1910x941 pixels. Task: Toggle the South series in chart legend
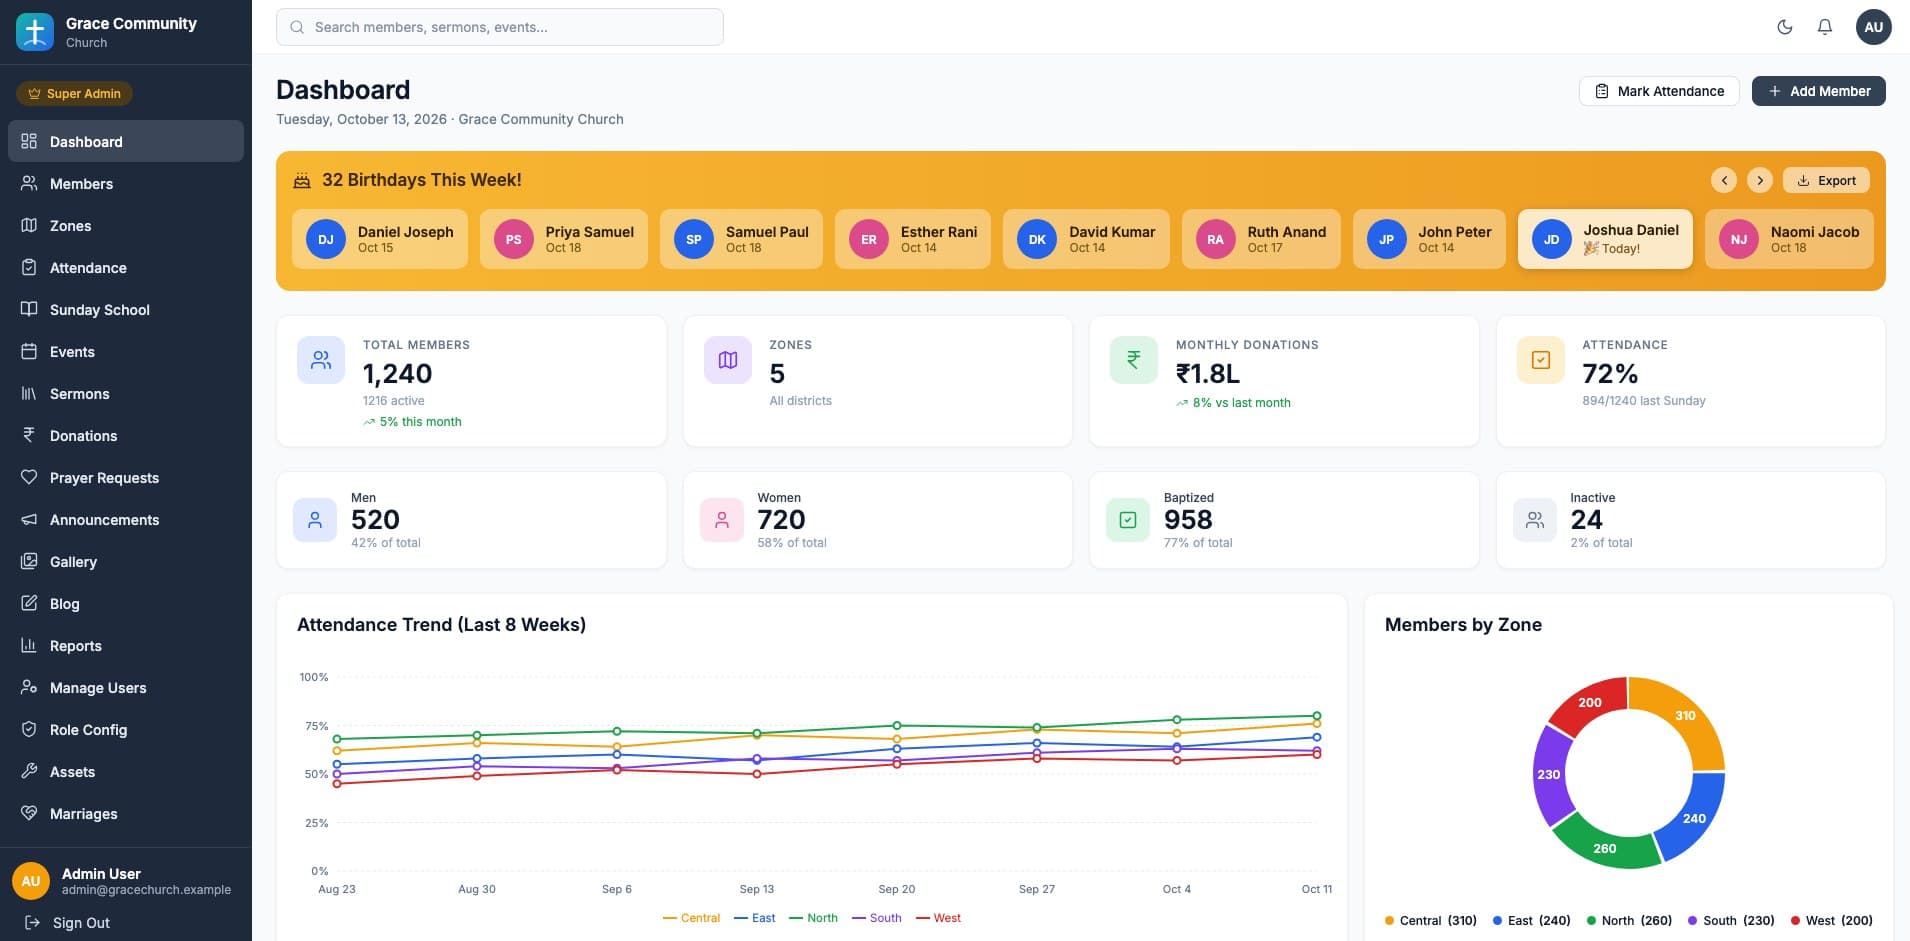(x=877, y=918)
